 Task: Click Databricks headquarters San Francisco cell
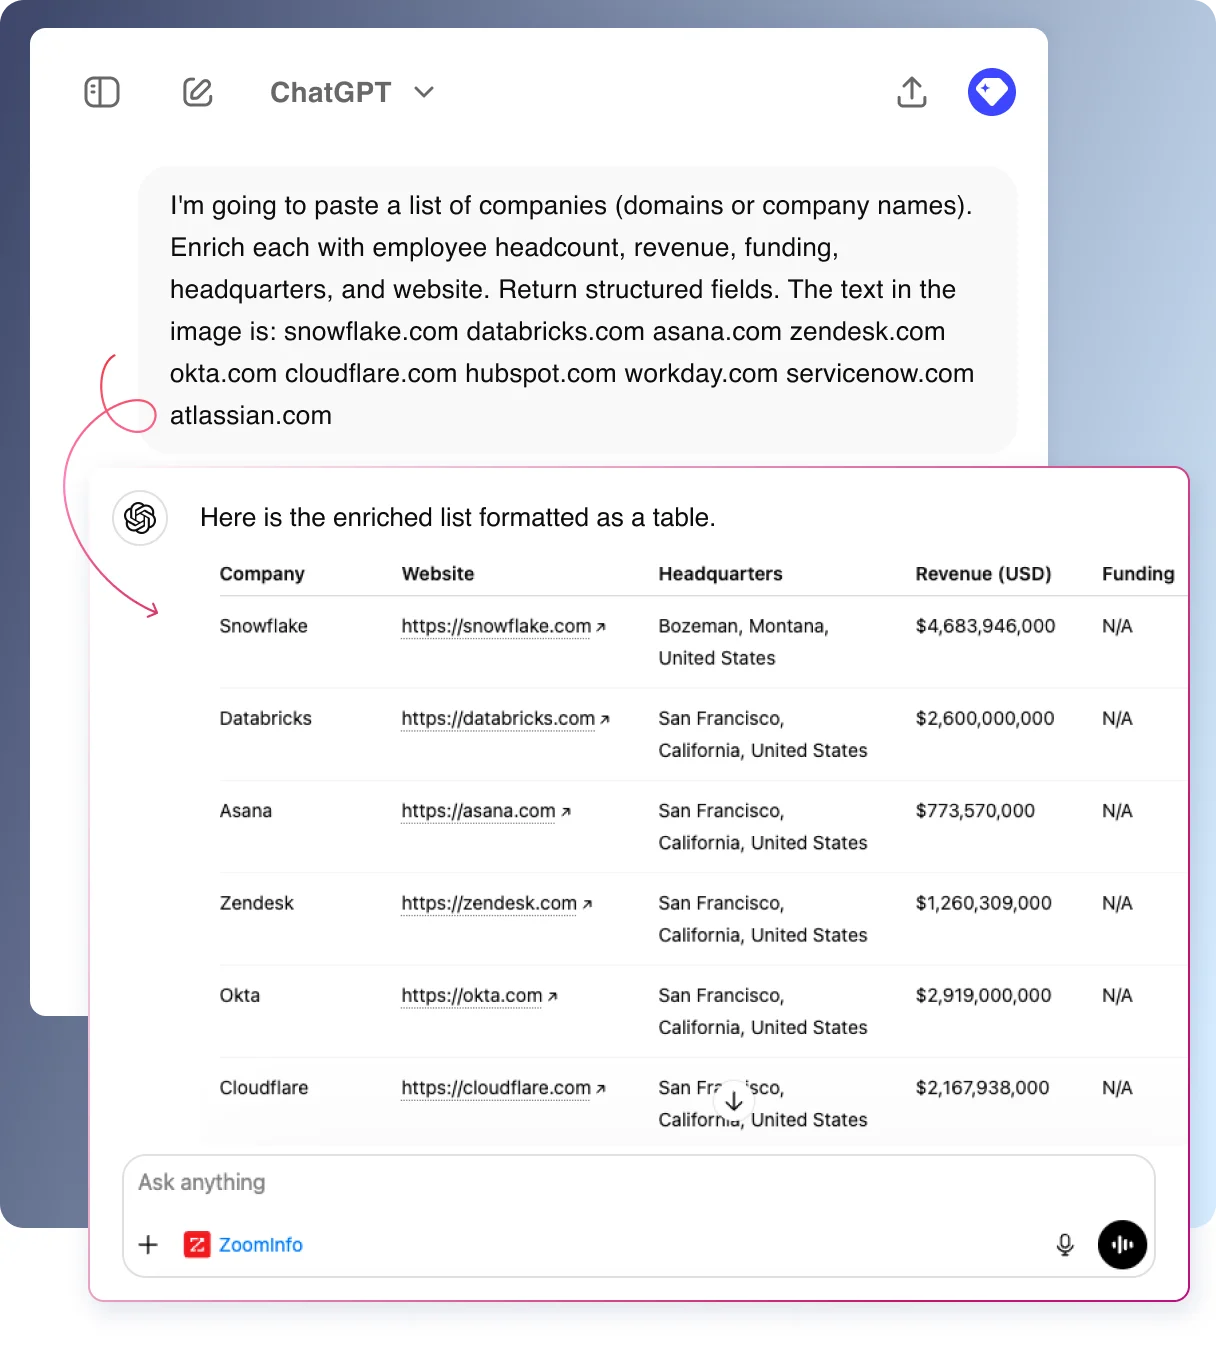pos(762,735)
